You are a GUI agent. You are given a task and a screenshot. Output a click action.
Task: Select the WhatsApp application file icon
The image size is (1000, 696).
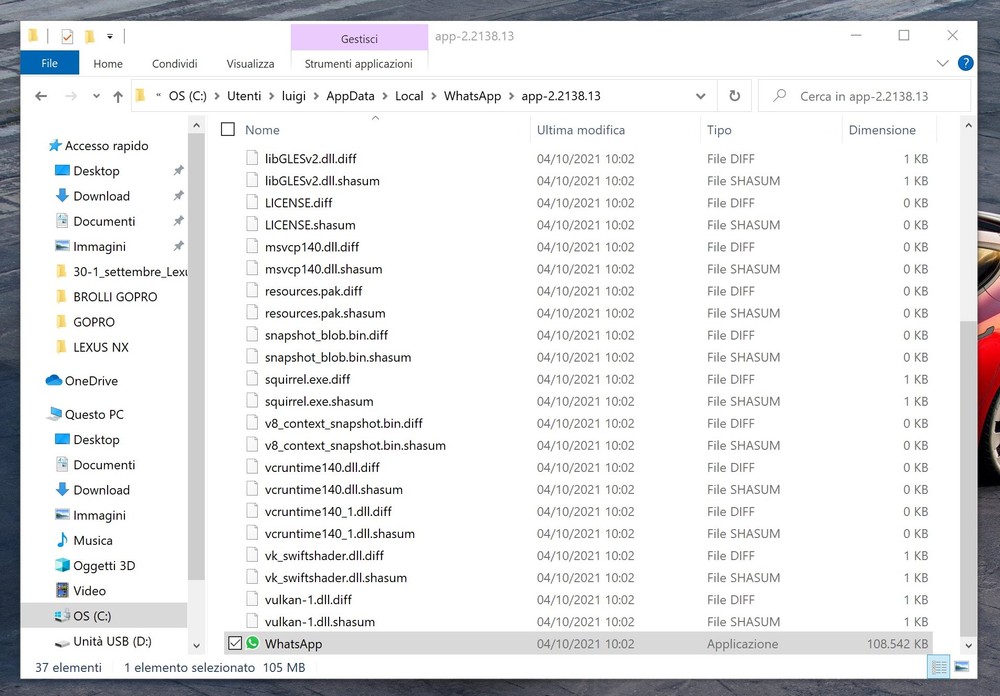253,643
